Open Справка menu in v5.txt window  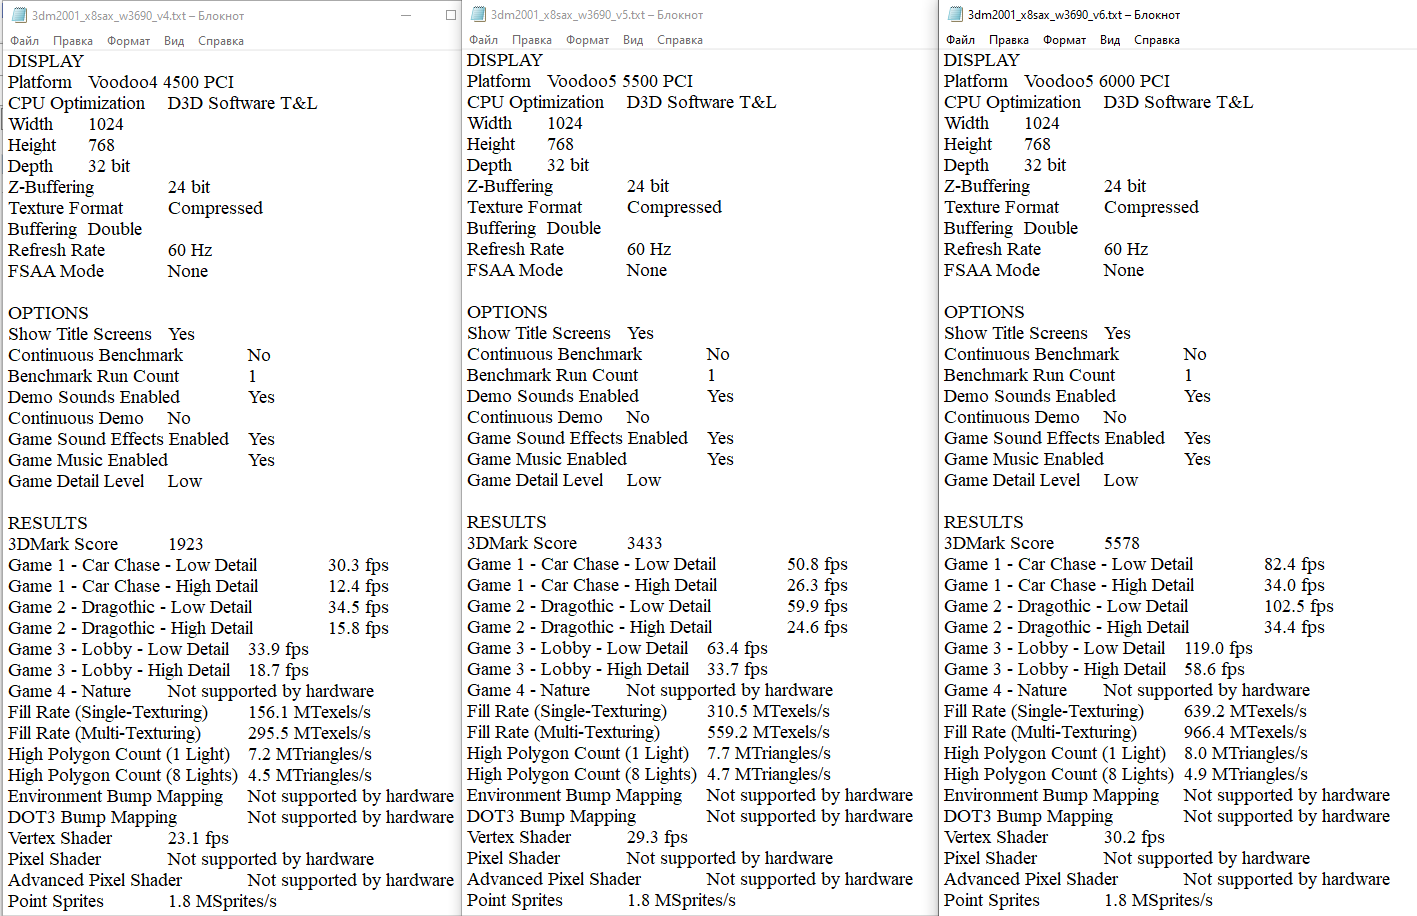point(680,40)
